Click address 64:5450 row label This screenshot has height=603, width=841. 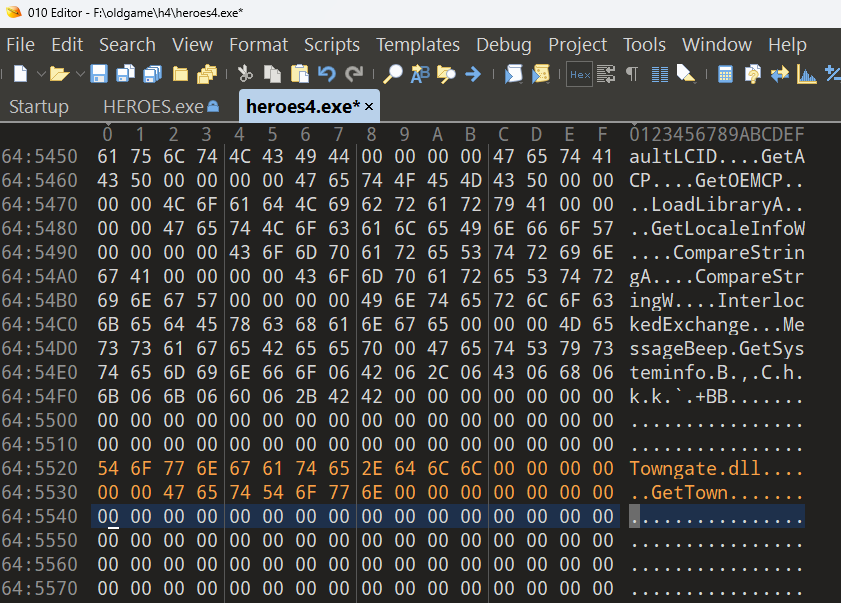coord(40,156)
